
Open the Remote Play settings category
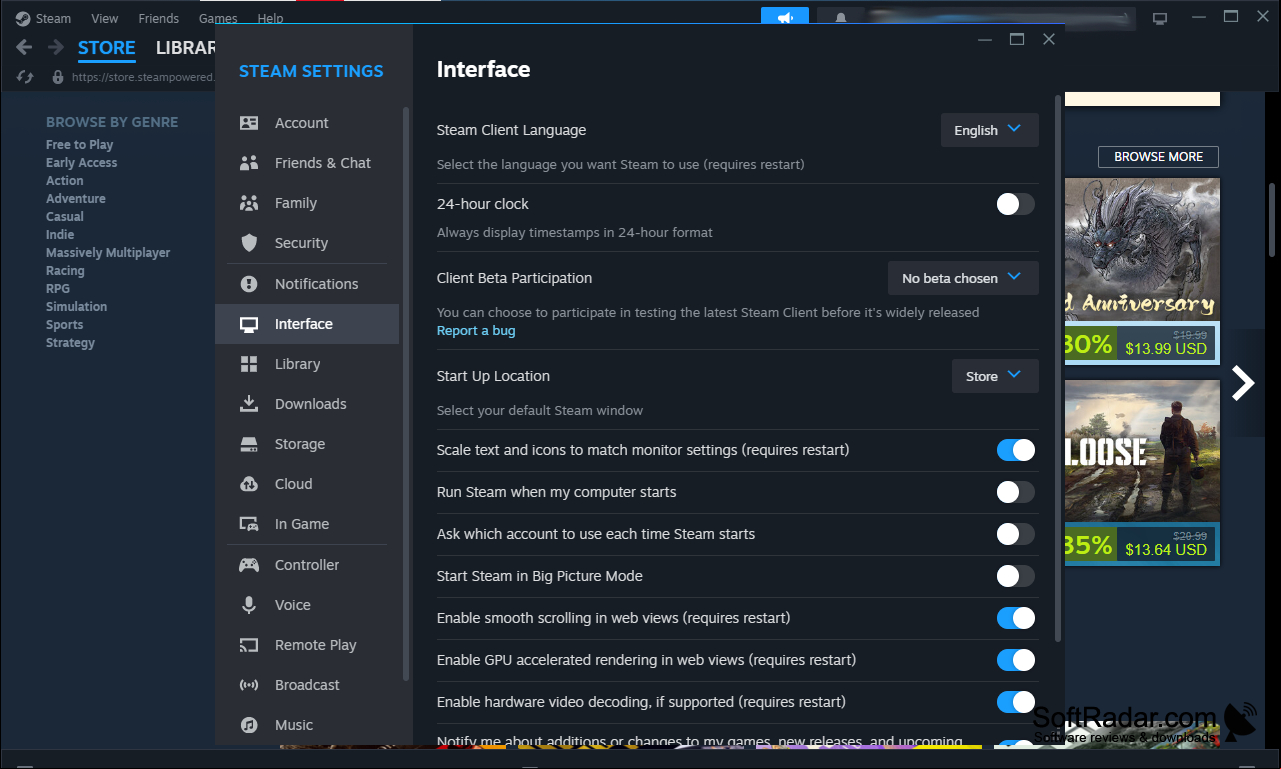coord(307,645)
